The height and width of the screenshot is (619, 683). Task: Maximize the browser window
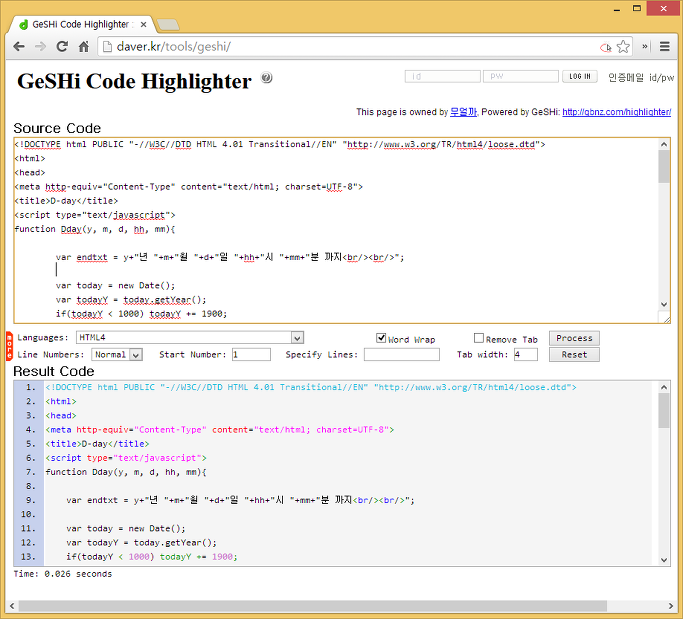(x=637, y=8)
